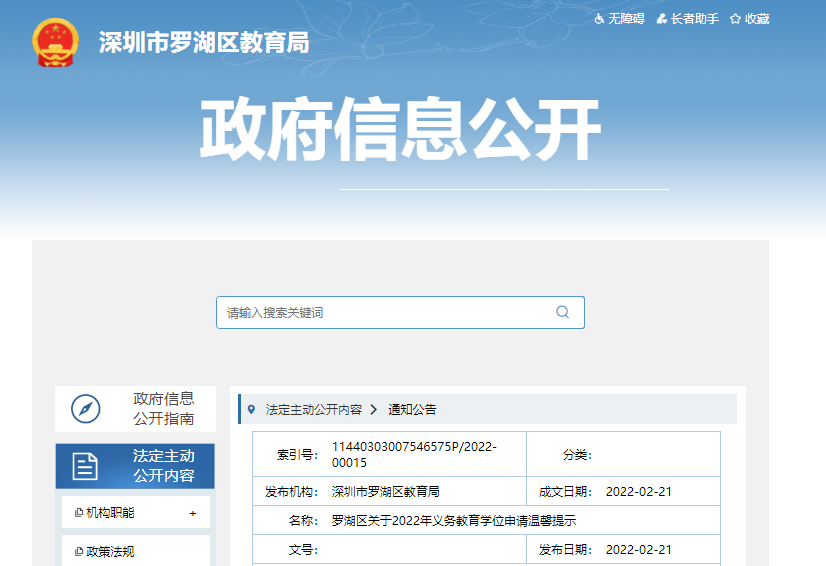Click the small icon beside 机构职能

[x=79, y=513]
